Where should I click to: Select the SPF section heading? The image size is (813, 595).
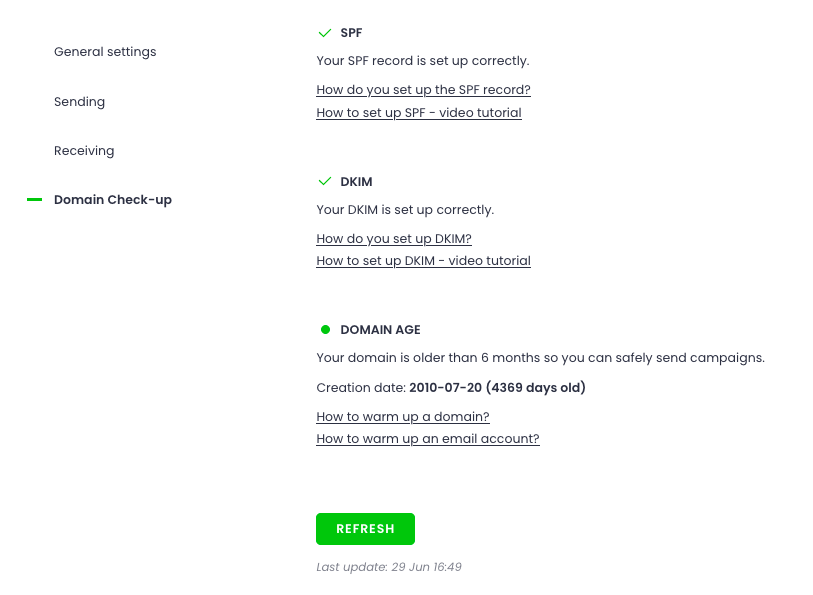pos(351,32)
